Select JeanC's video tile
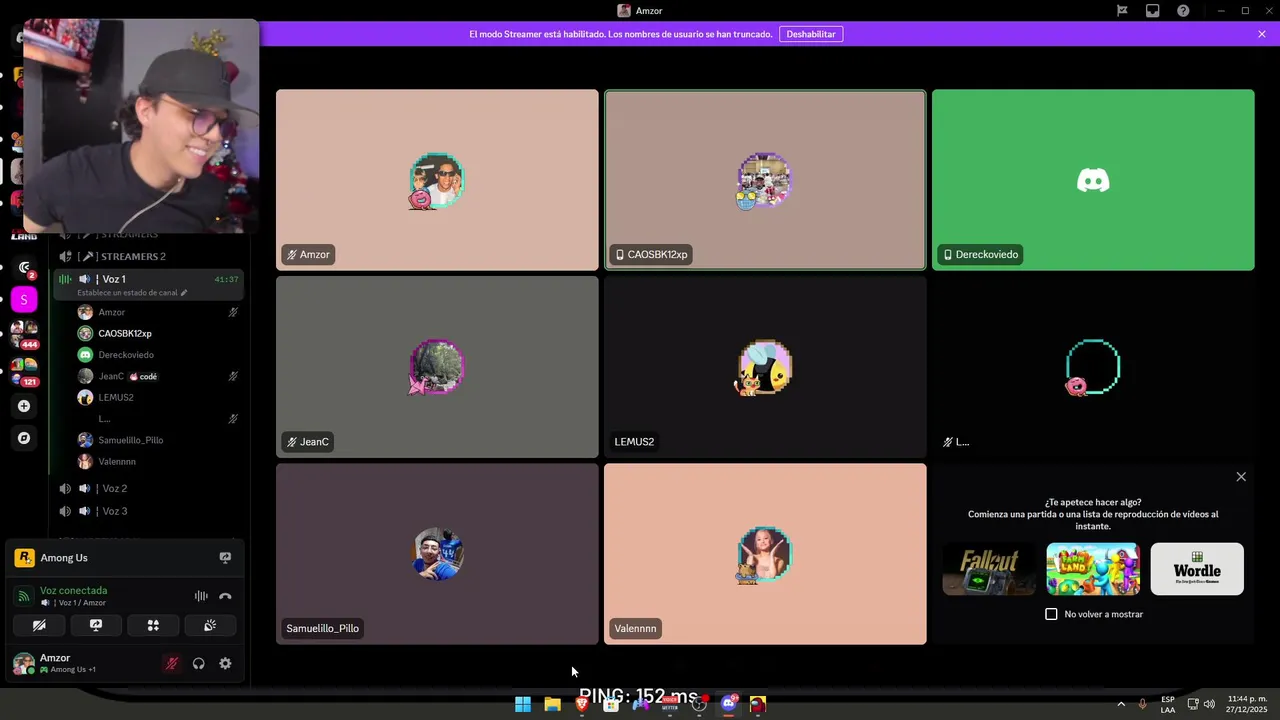Image resolution: width=1280 pixels, height=720 pixels. (437, 367)
